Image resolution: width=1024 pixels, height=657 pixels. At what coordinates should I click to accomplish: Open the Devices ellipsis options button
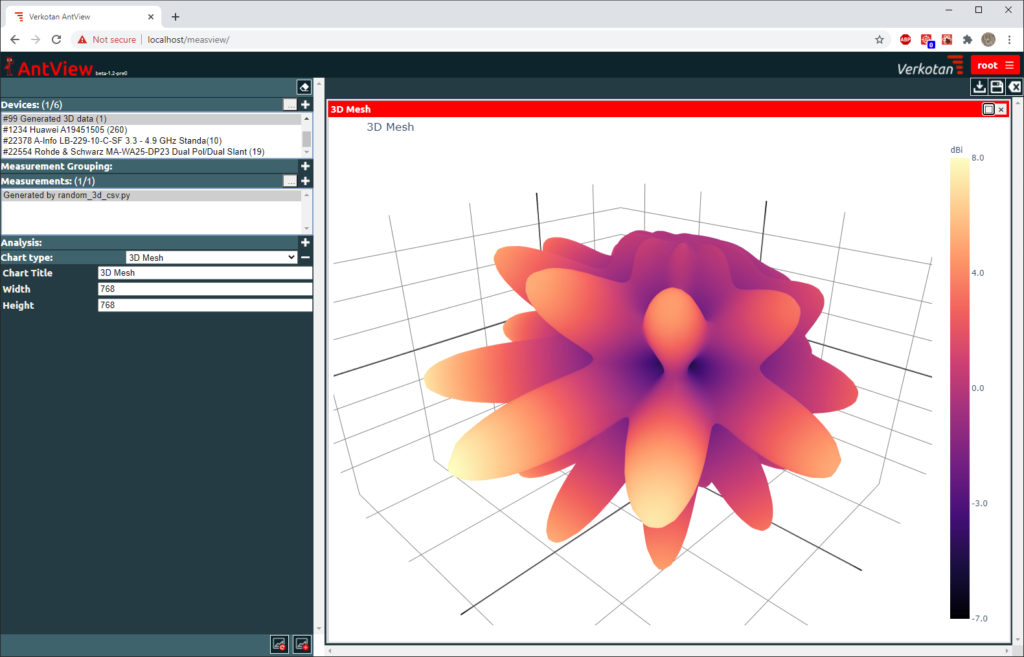(290, 104)
